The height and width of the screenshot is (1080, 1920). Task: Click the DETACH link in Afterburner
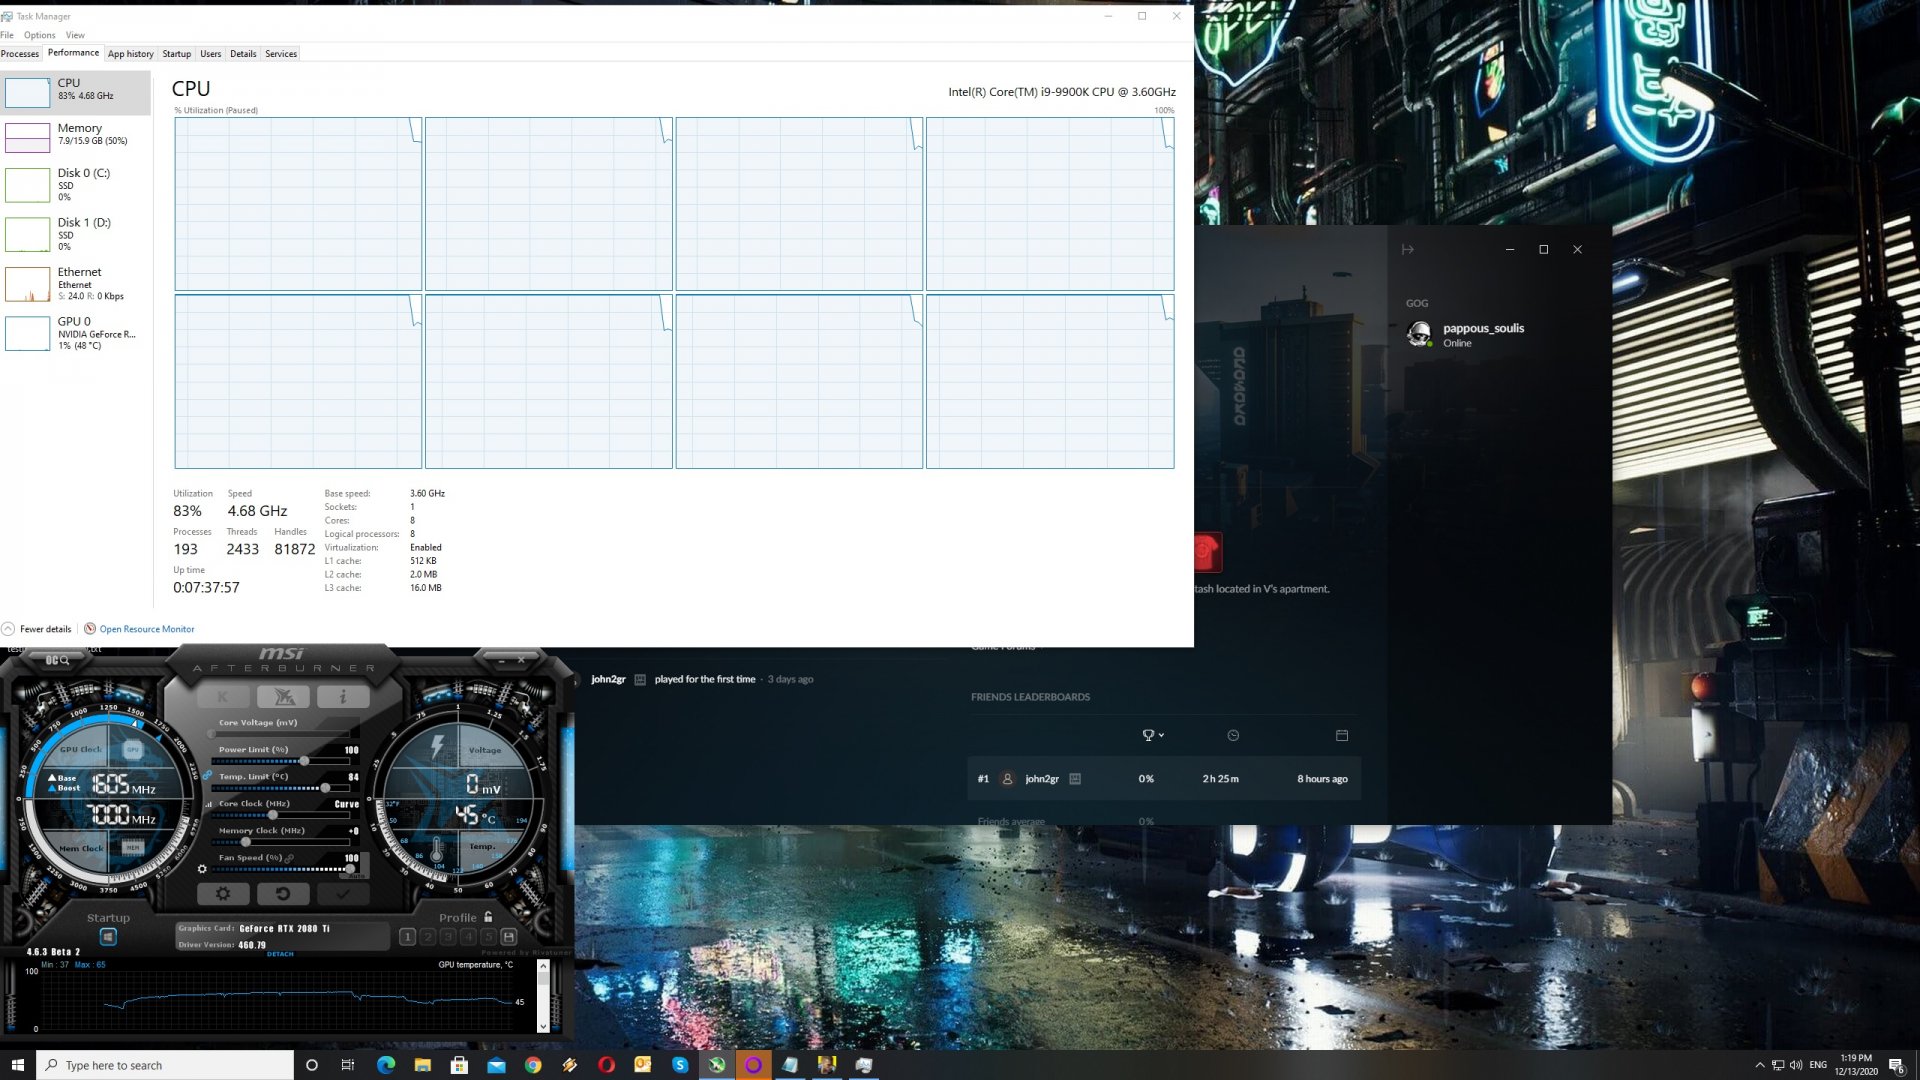click(280, 954)
